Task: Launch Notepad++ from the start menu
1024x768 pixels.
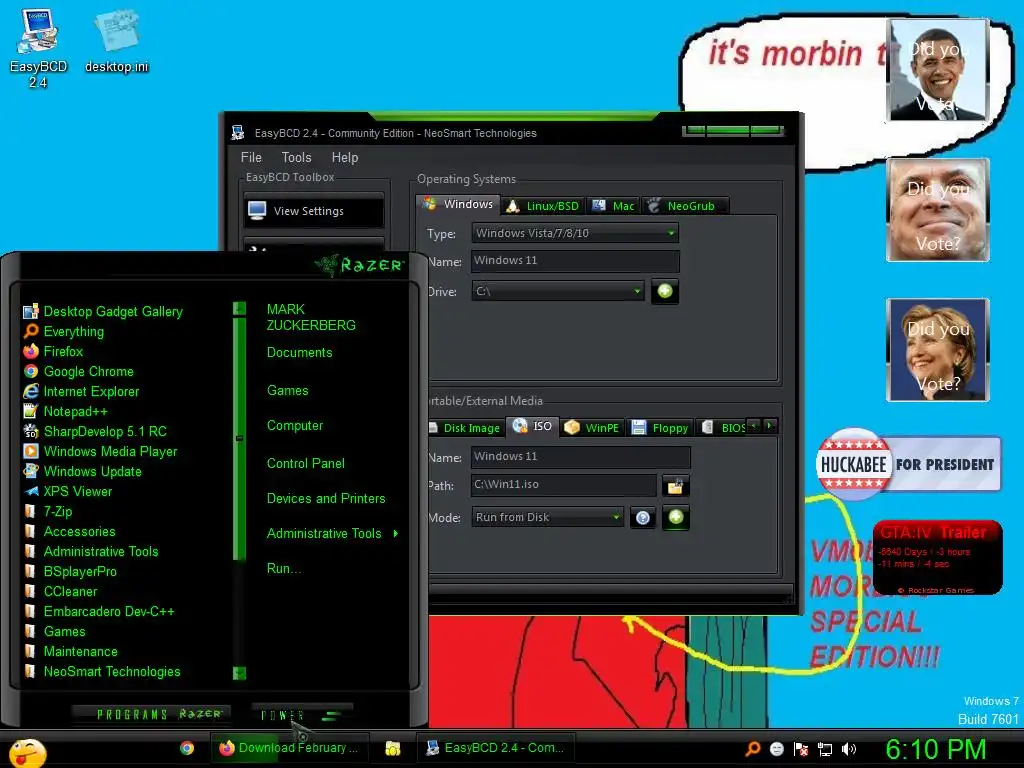Action: coord(65,411)
